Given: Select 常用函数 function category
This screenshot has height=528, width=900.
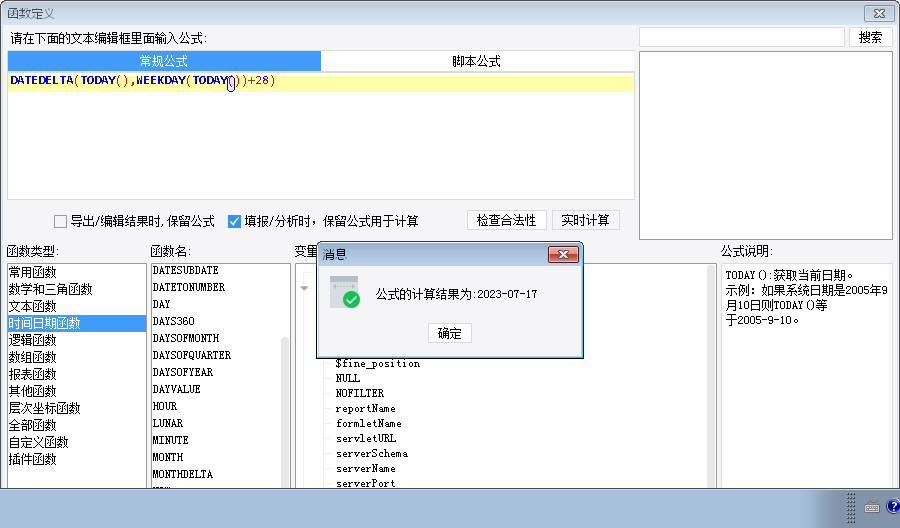Looking at the screenshot, I should coord(76,272).
